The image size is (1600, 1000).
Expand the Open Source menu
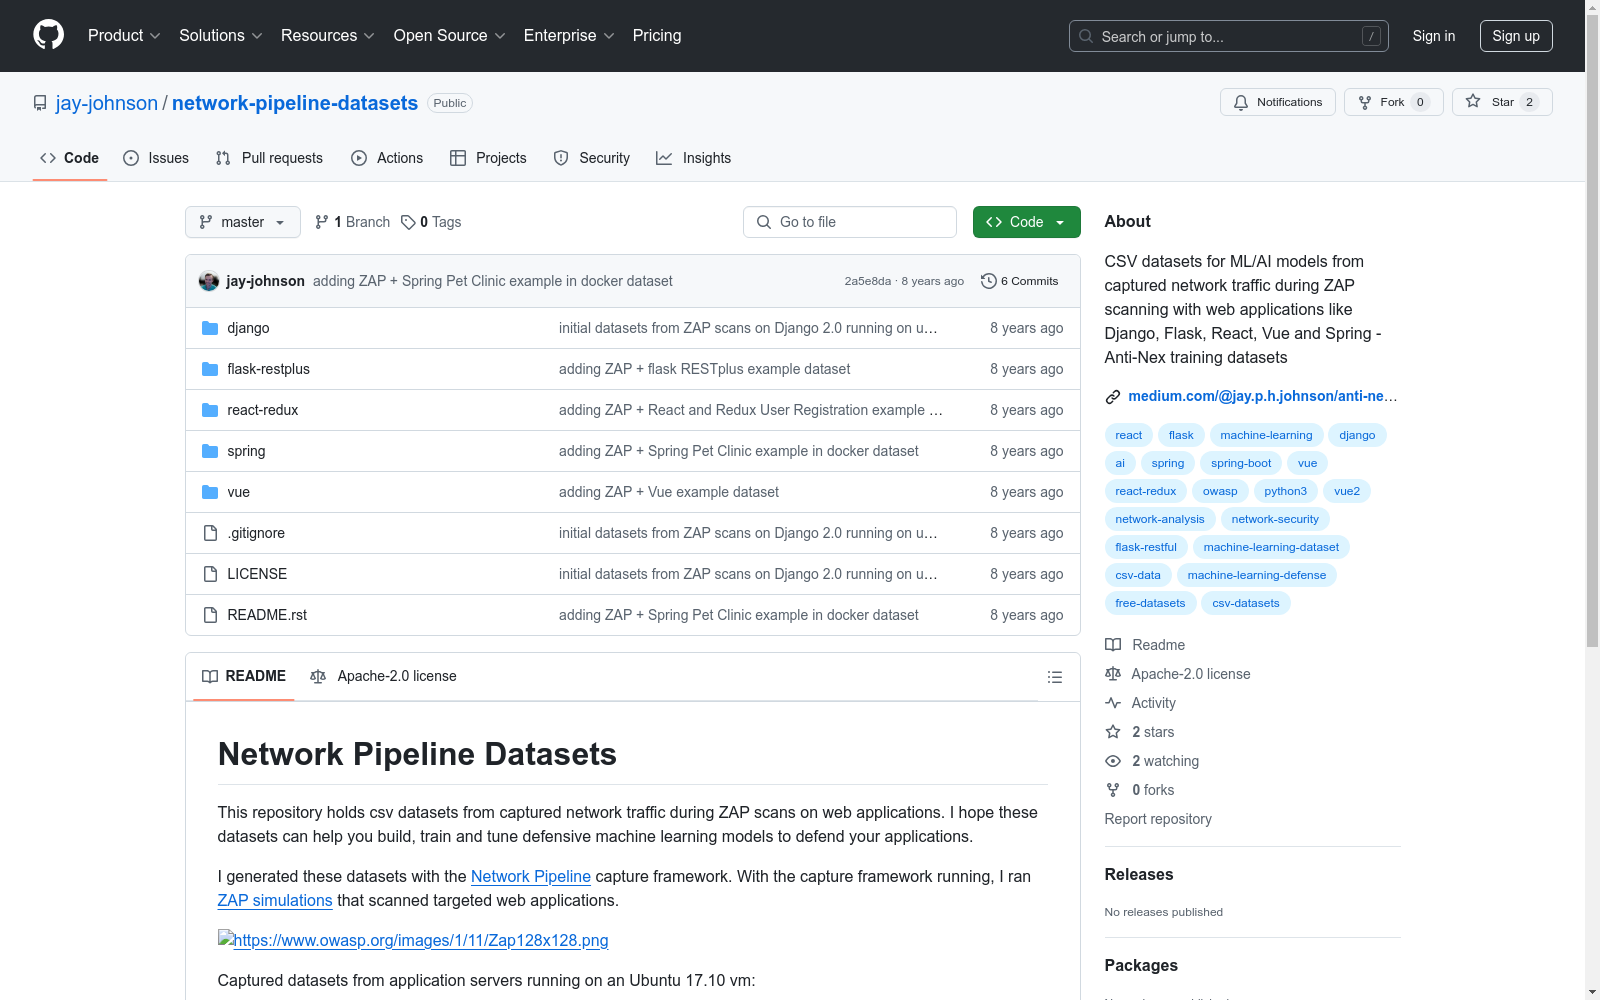[450, 35]
